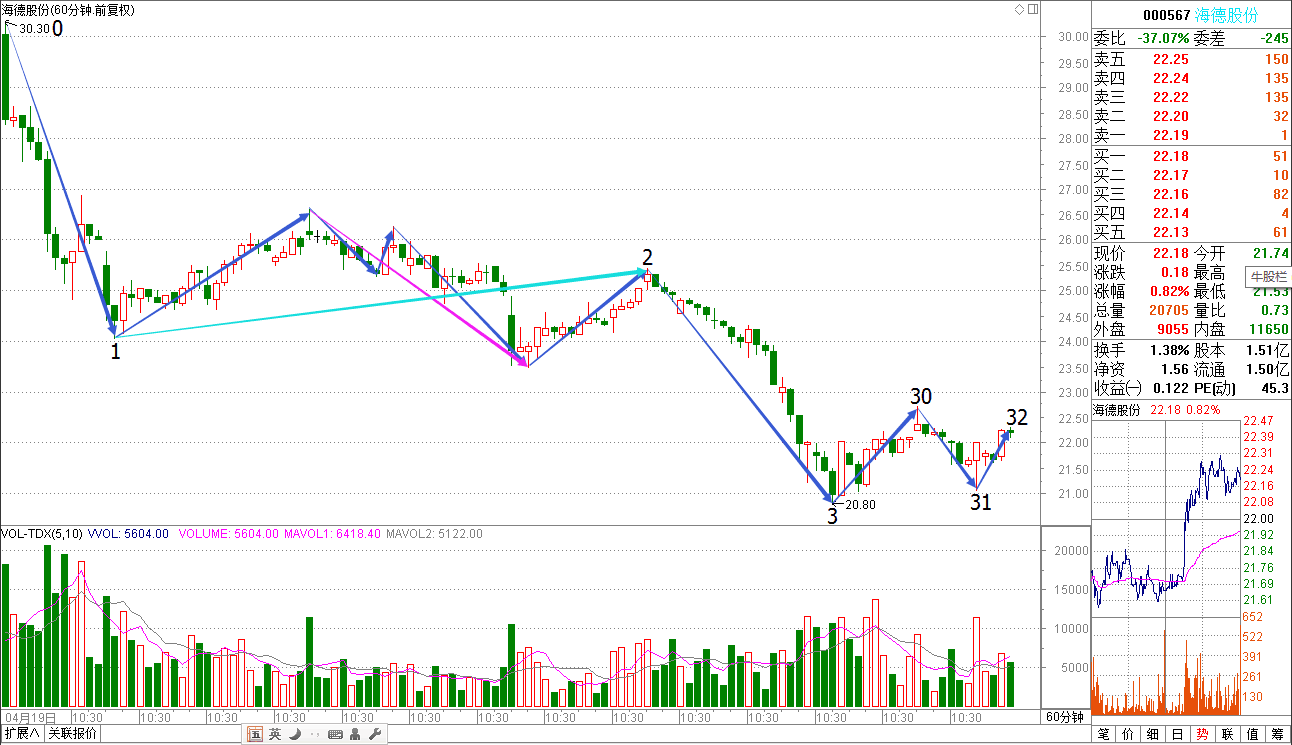
Task: Click the 60分钟 period label
Action: tap(1065, 717)
